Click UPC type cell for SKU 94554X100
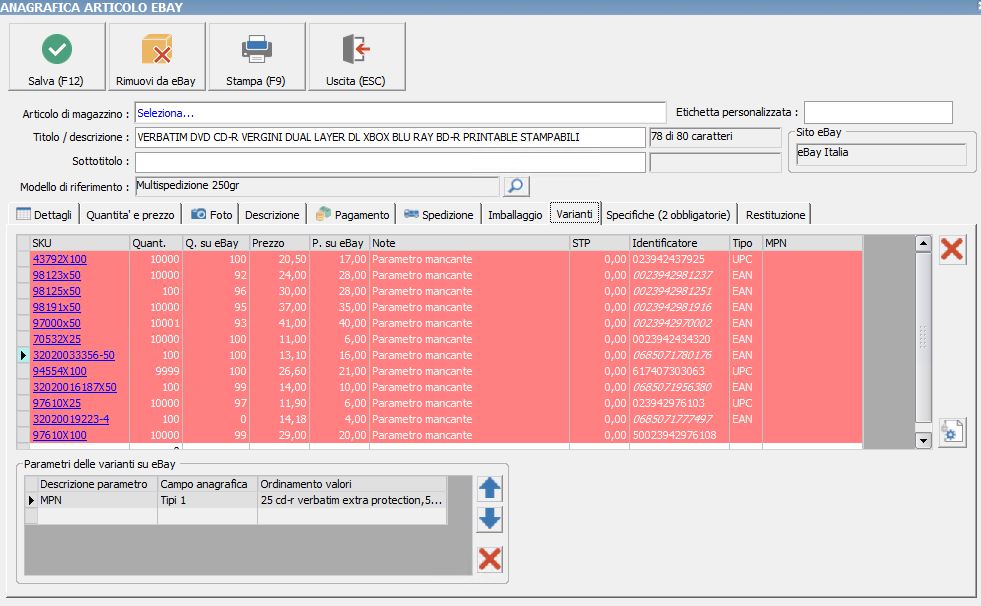Viewport: 981px width, 606px height. coord(746,371)
